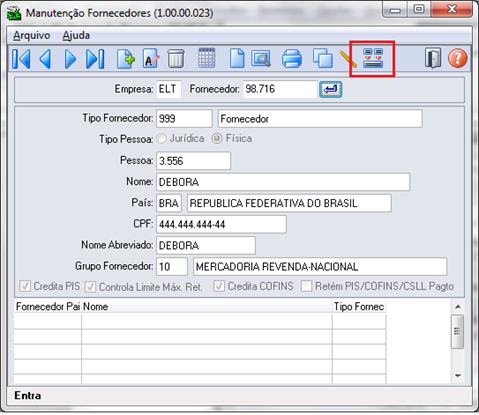
Task: Click the Tipo Fornecedor description field
Action: (320, 119)
